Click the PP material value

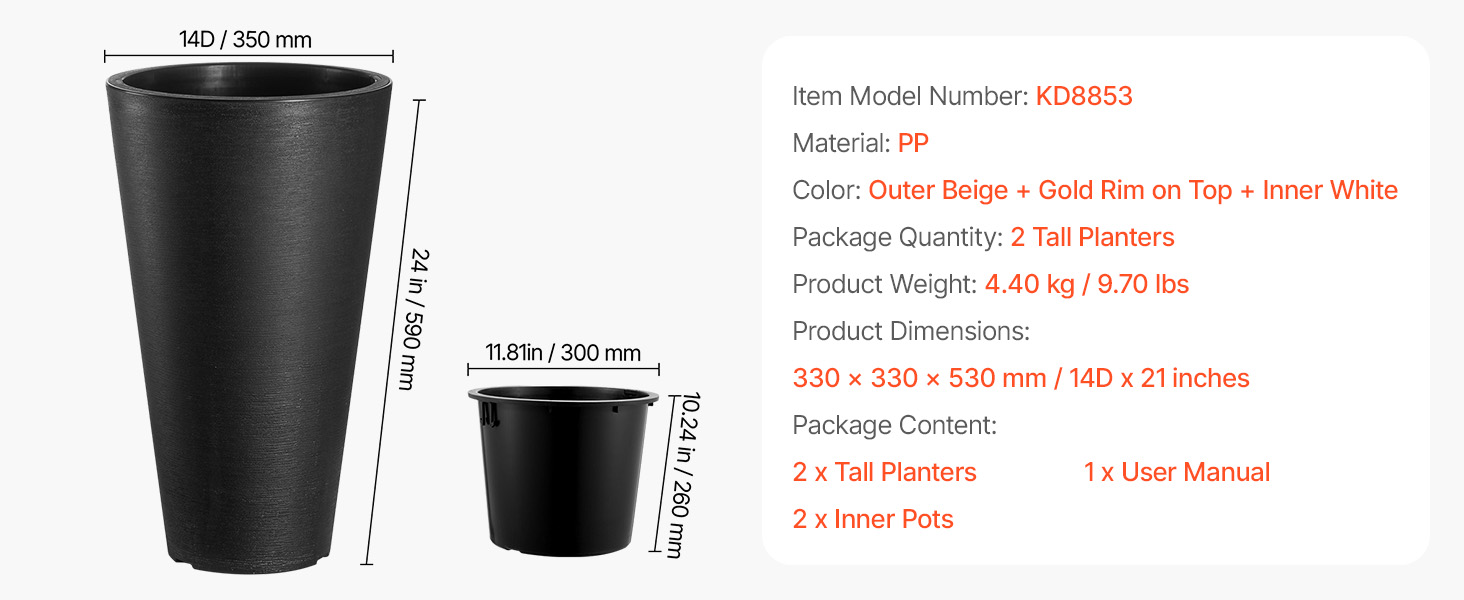click(913, 143)
